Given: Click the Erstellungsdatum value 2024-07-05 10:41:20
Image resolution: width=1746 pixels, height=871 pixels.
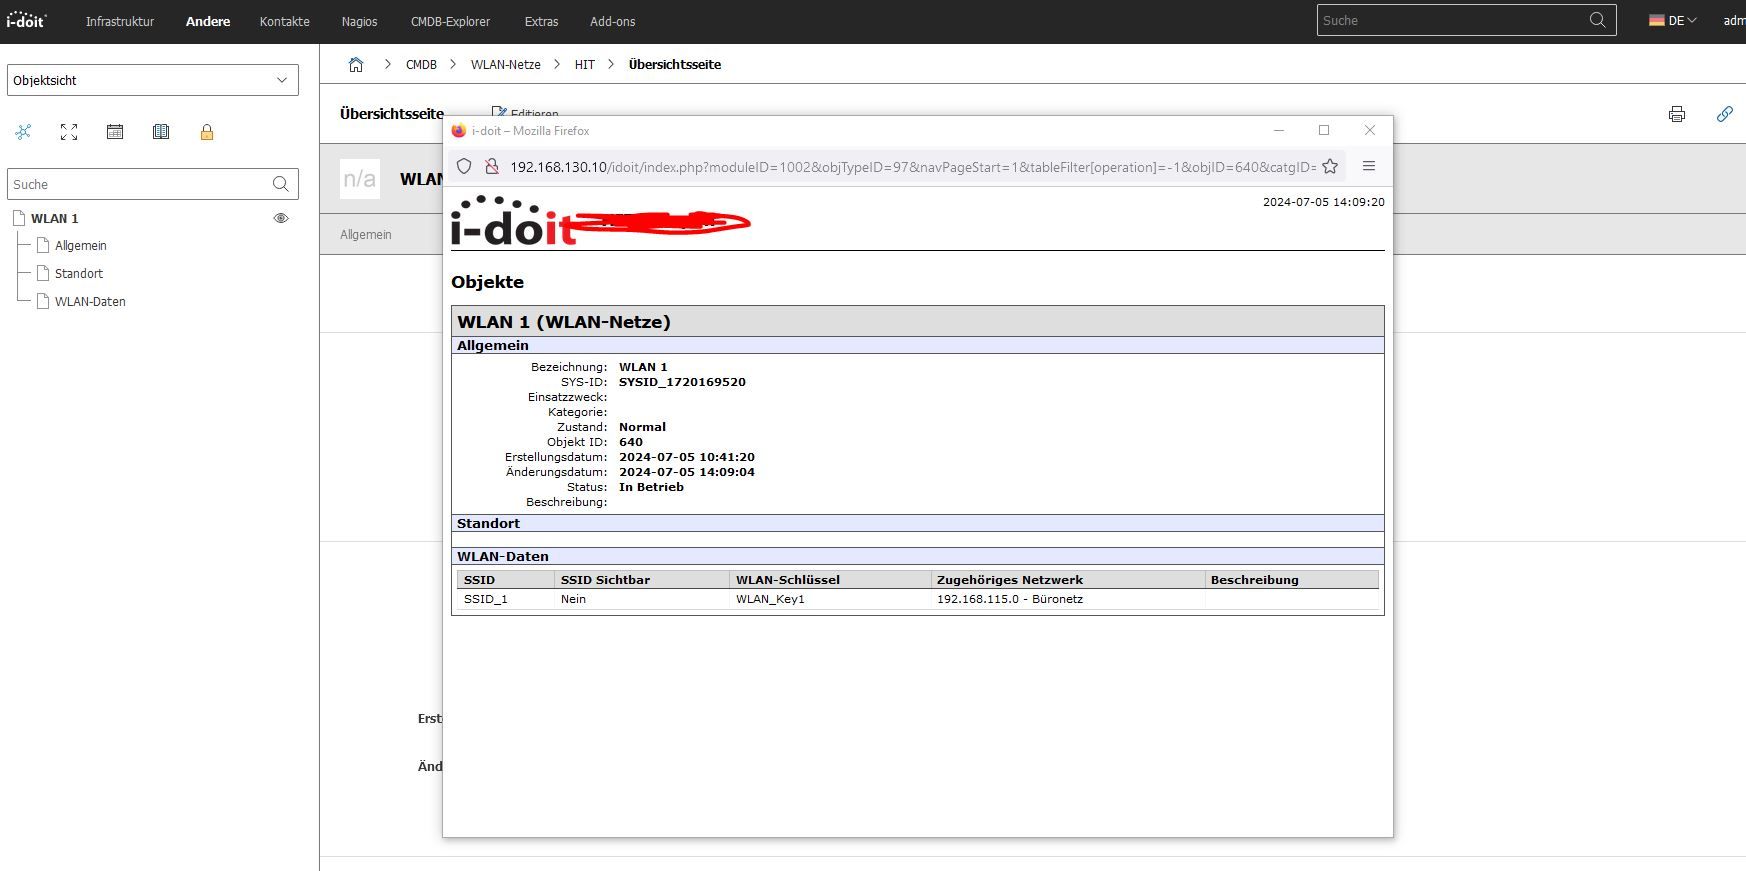Looking at the screenshot, I should [x=687, y=457].
